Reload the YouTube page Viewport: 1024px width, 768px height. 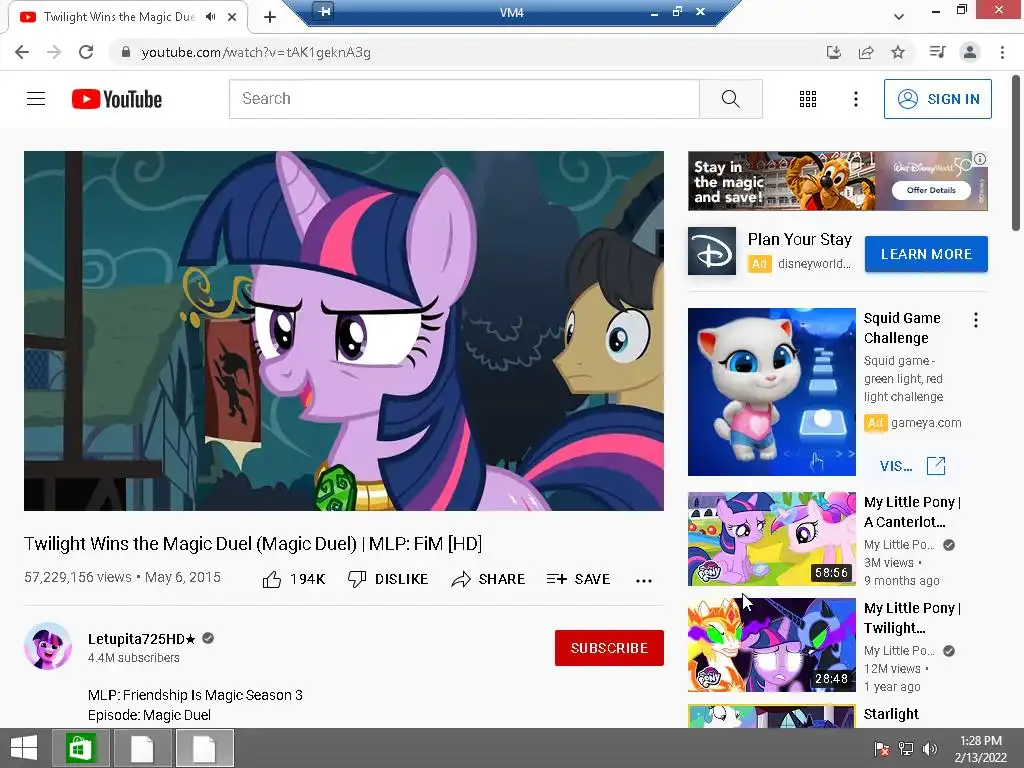click(x=86, y=52)
